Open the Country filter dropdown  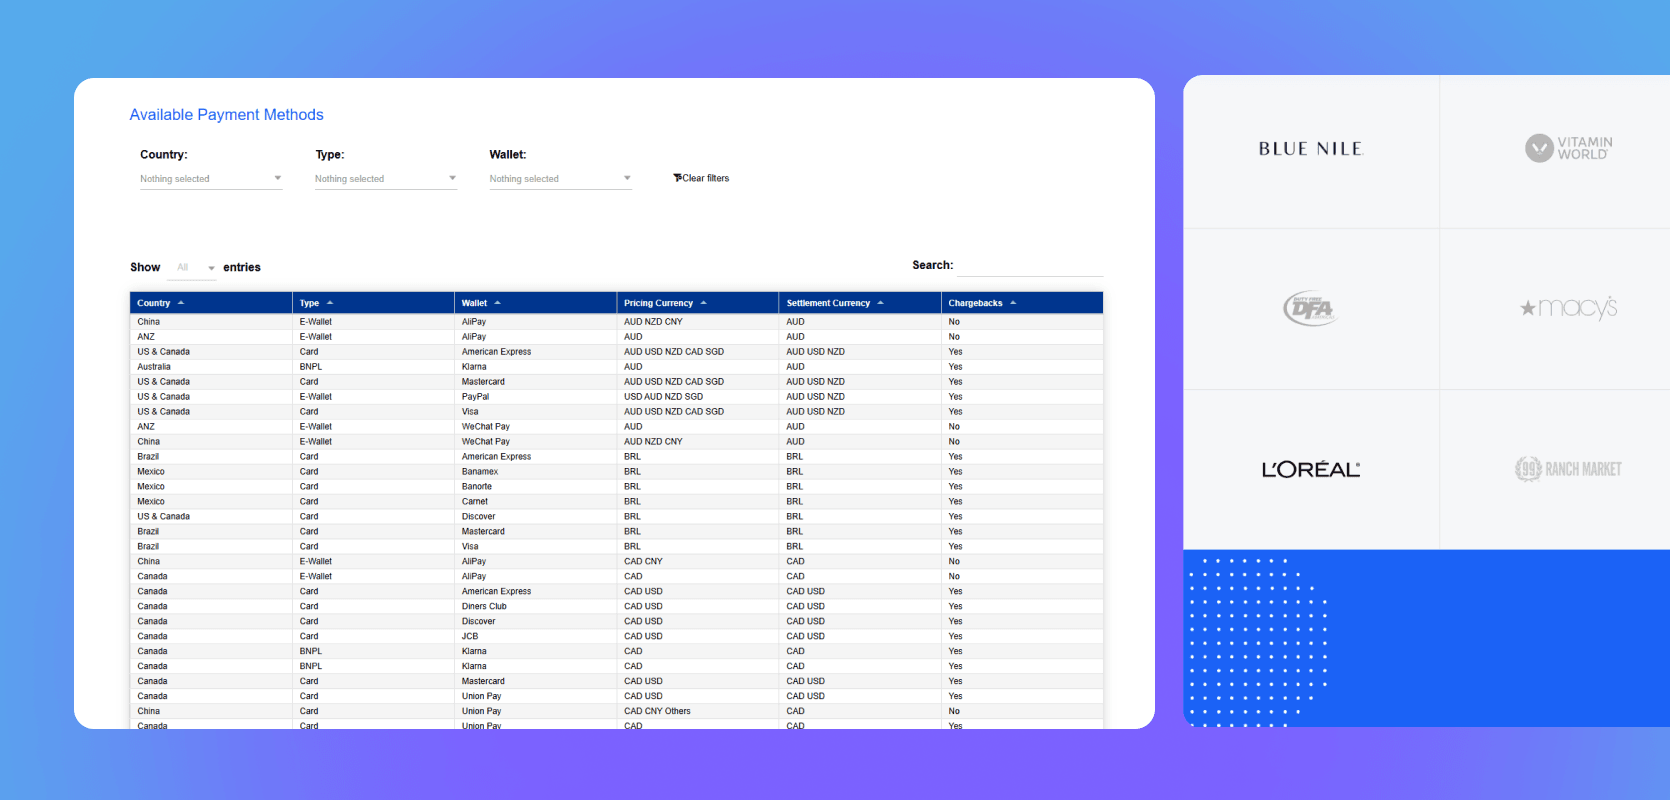(x=211, y=179)
